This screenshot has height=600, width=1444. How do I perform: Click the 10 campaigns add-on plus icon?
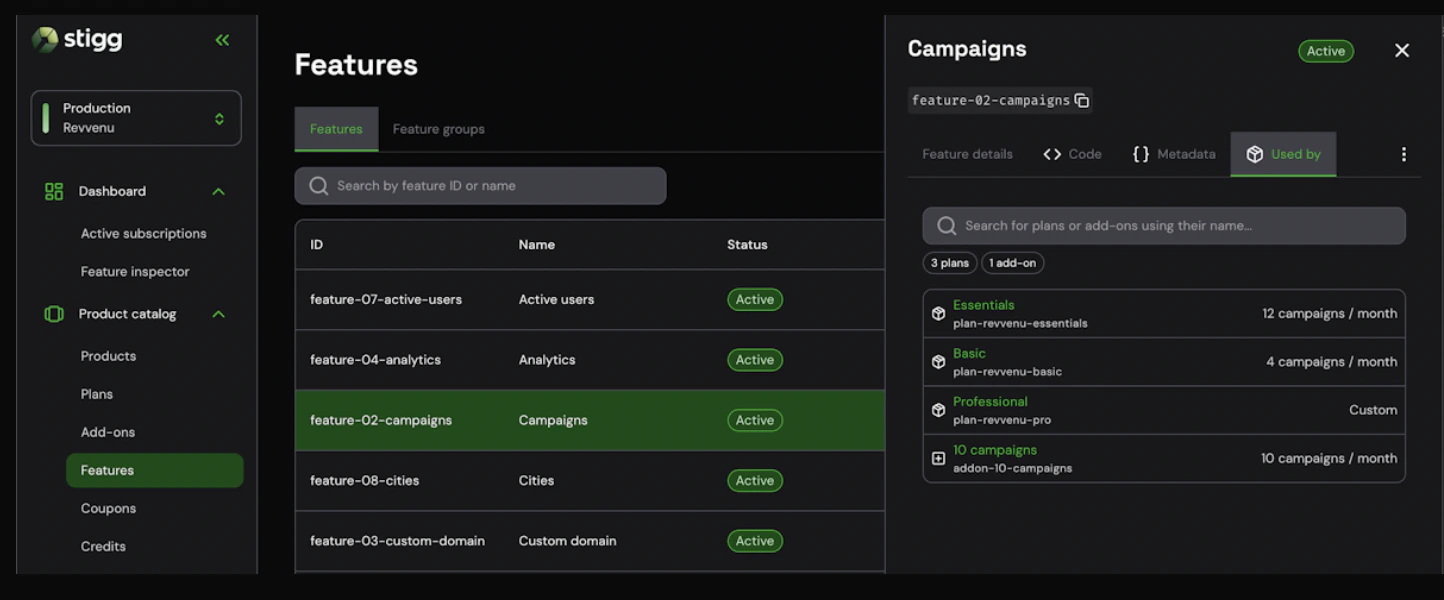(x=938, y=458)
